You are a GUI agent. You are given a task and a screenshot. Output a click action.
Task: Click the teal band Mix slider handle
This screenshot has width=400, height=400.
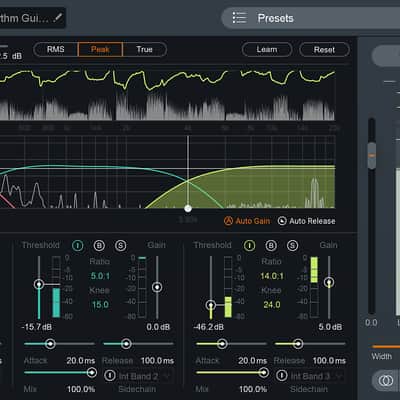click(x=92, y=372)
